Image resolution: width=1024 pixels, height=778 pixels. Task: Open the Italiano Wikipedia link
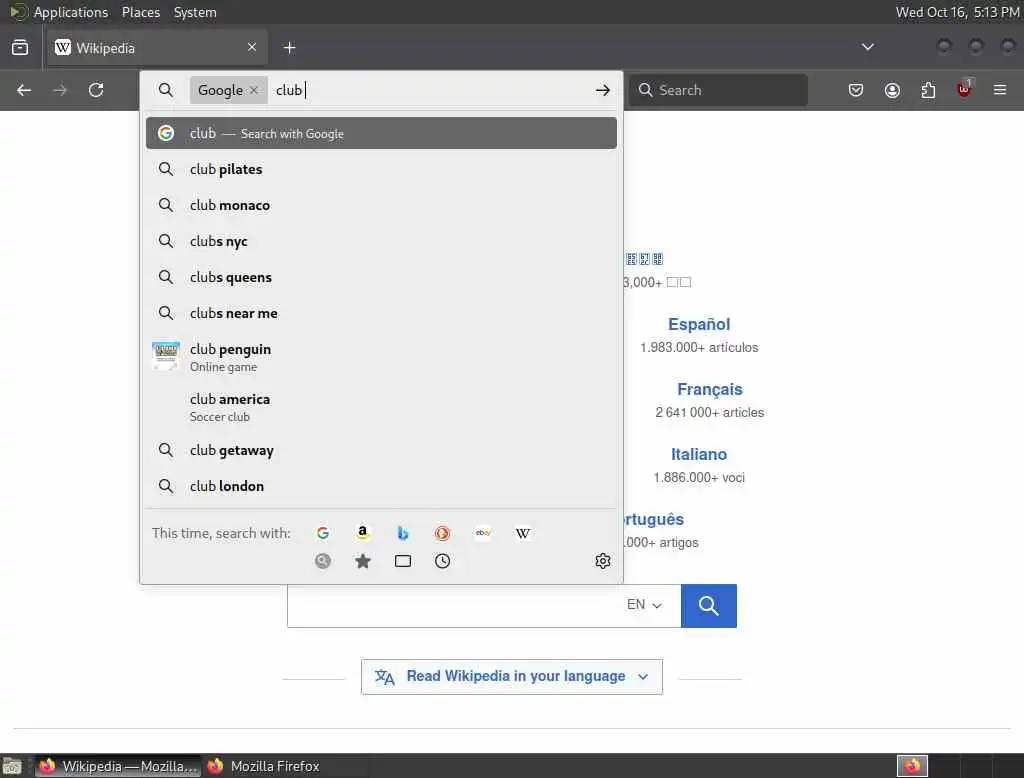point(699,454)
